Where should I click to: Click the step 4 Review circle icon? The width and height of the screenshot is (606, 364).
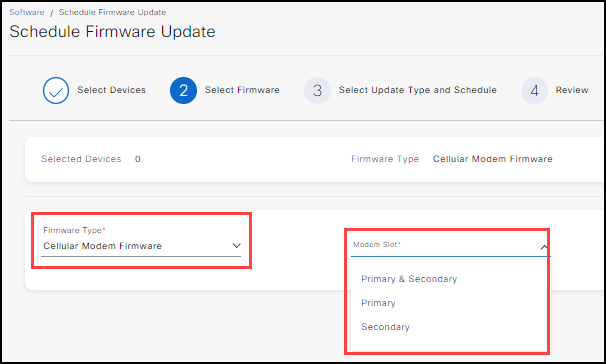click(x=535, y=90)
